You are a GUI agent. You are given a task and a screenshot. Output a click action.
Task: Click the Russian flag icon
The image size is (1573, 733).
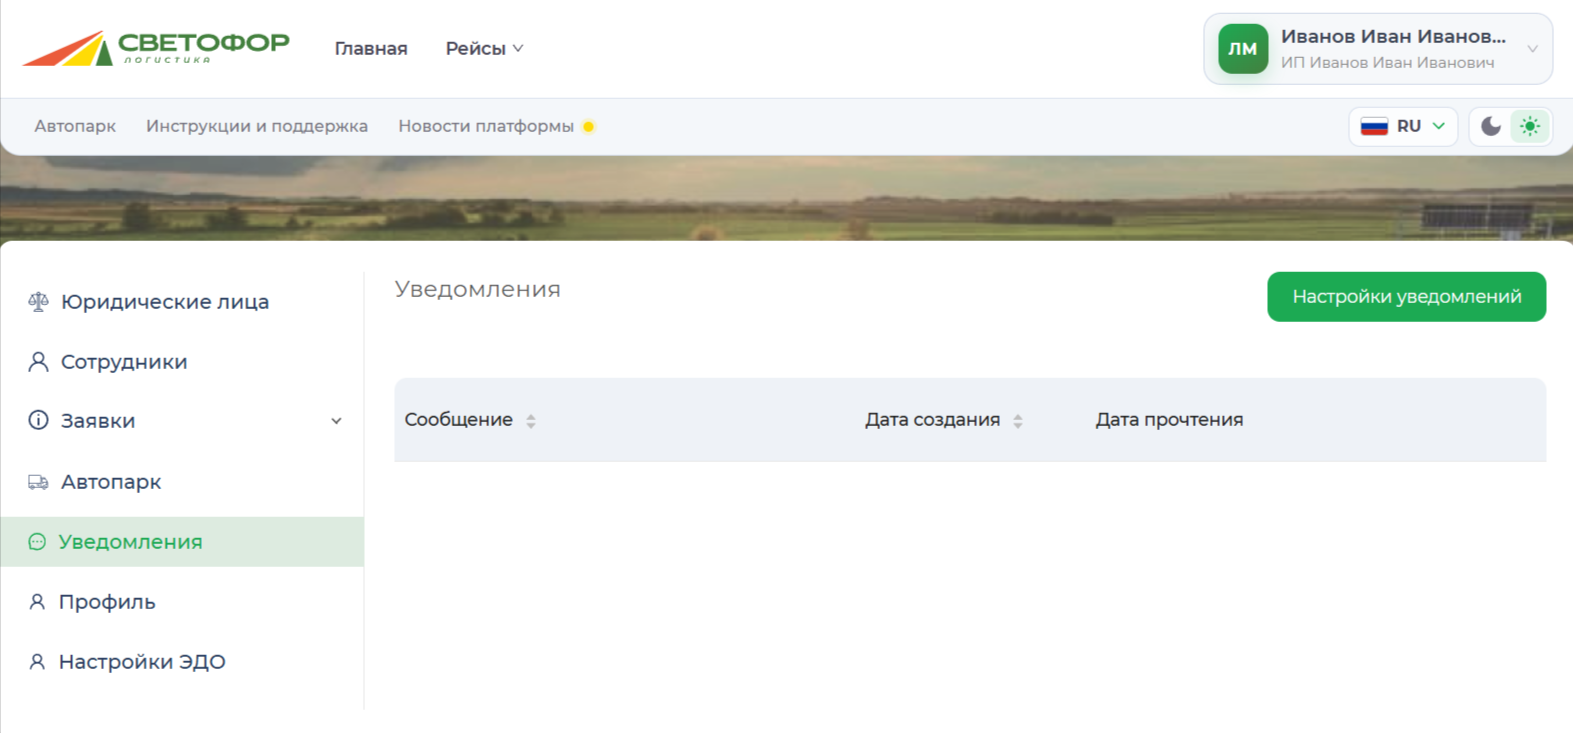point(1374,127)
